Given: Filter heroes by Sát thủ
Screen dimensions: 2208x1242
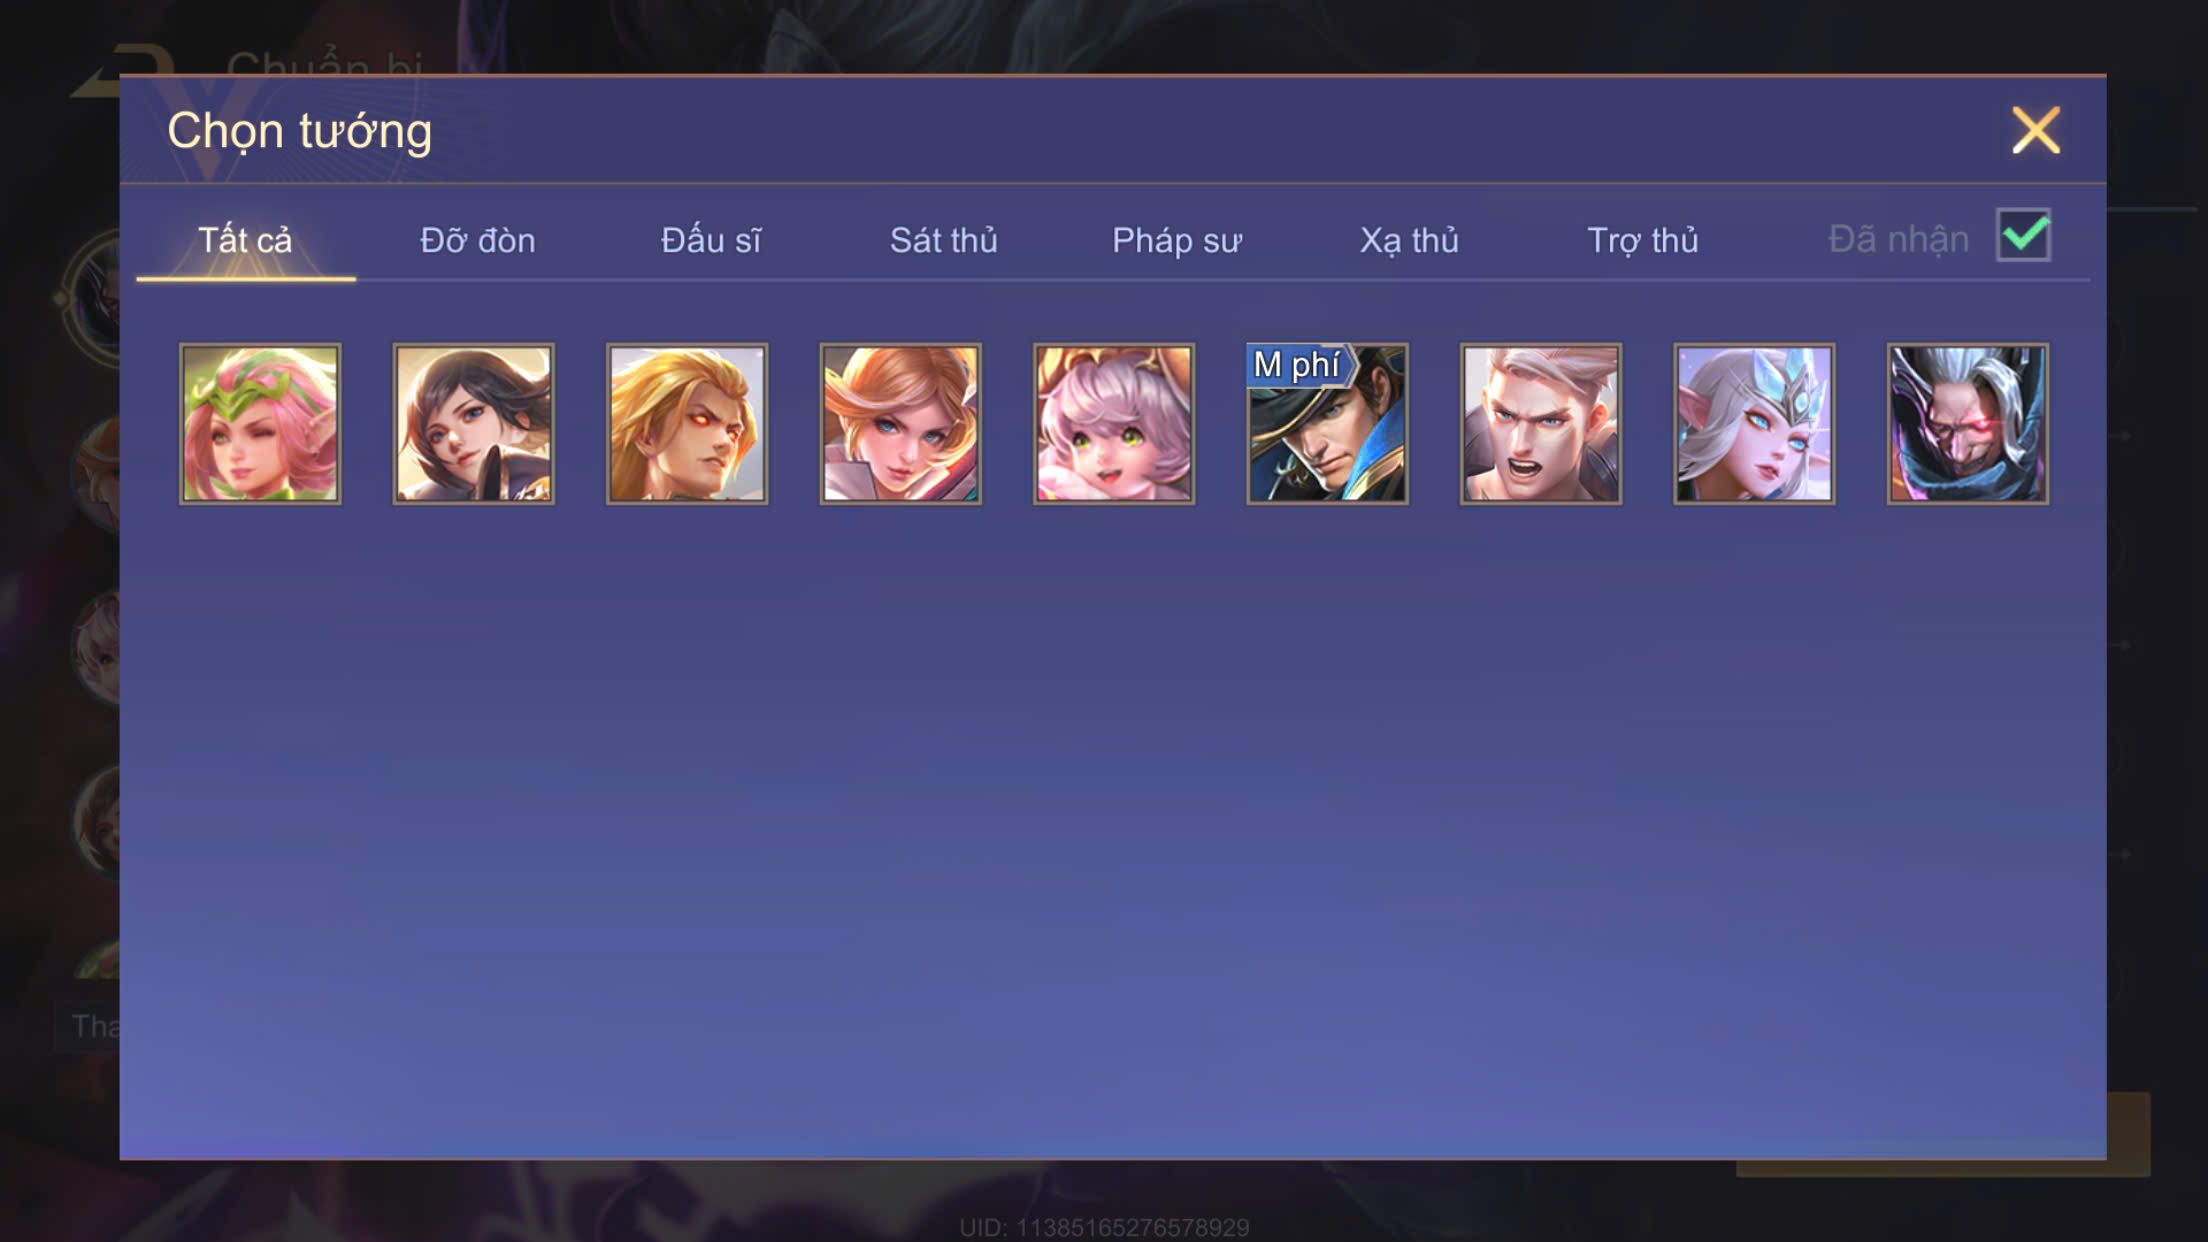Looking at the screenshot, I should point(944,240).
